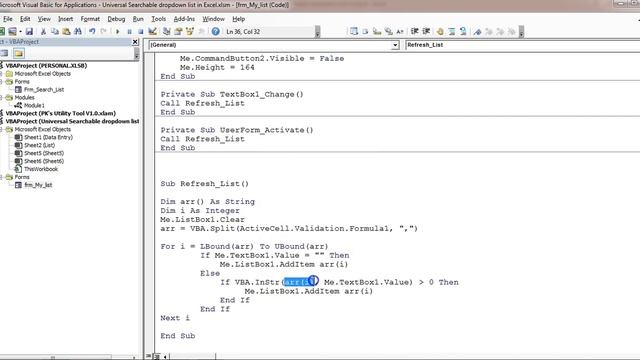Open the File menu
Image resolution: width=640 pixels, height=360 pixels.
coord(8,19)
